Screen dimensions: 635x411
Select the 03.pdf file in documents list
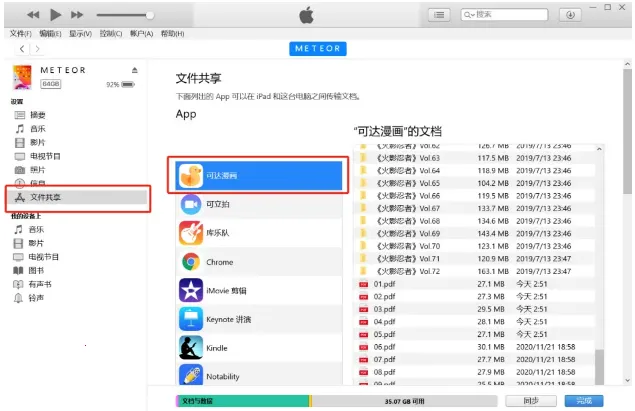(x=384, y=309)
